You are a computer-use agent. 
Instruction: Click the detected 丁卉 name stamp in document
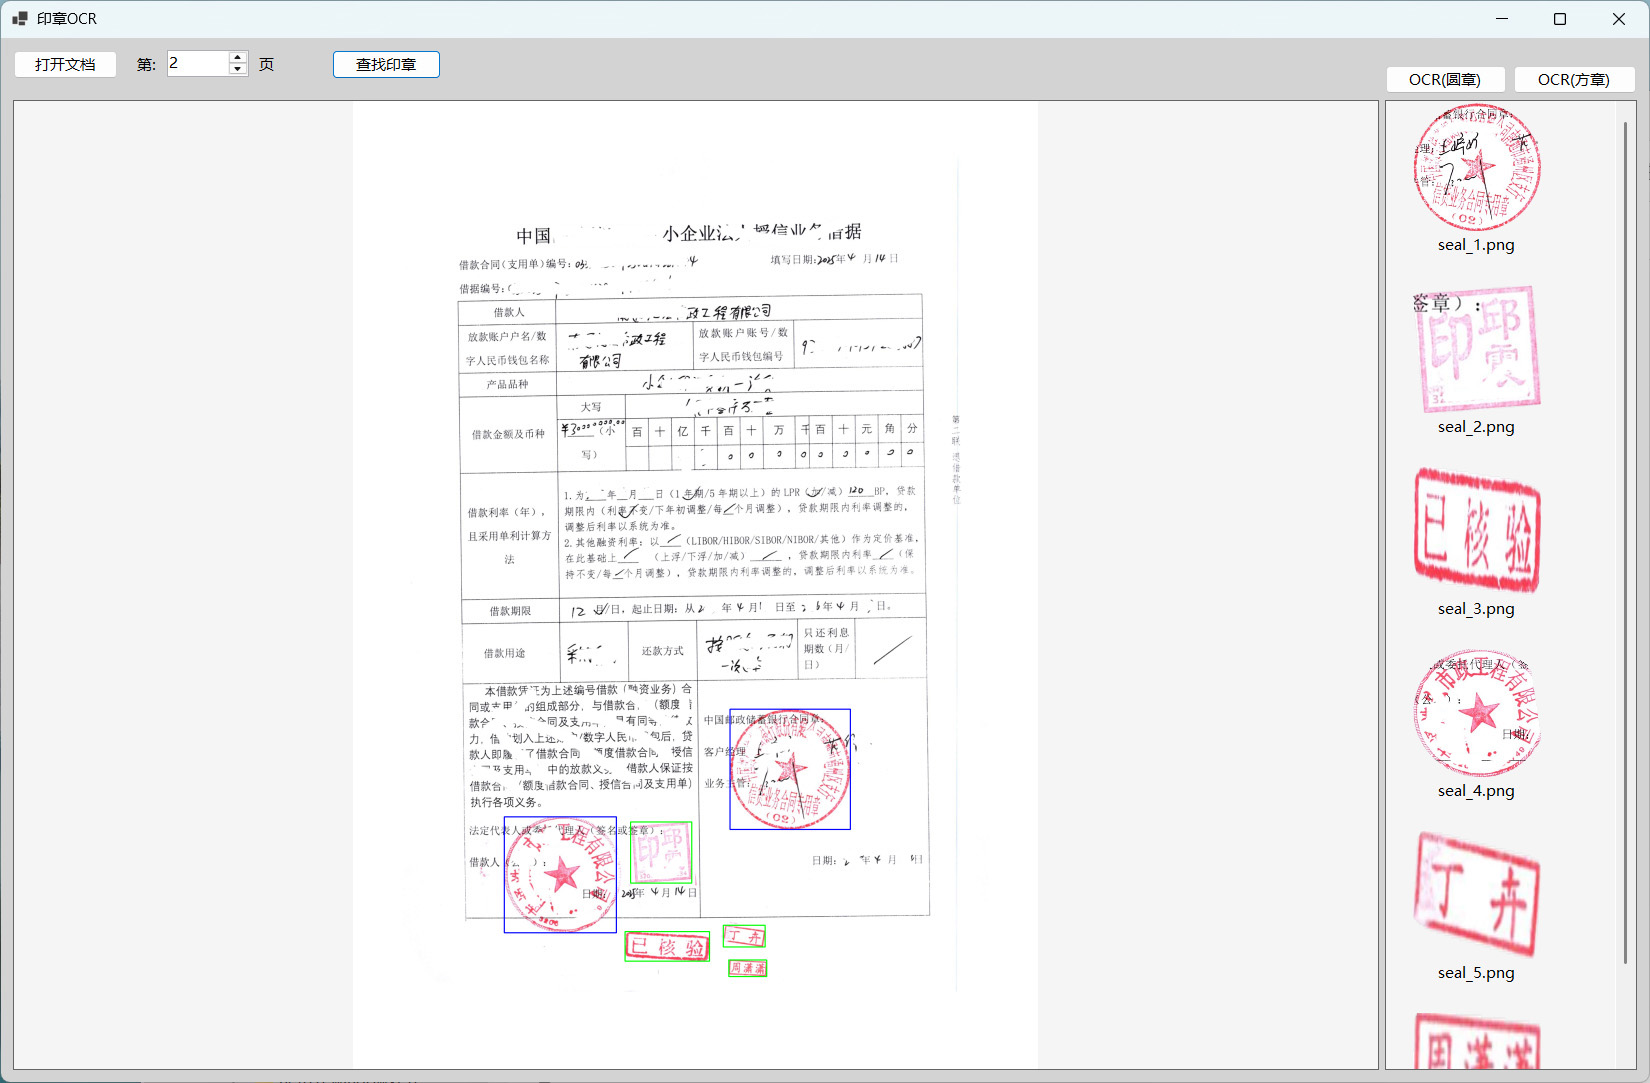(744, 936)
